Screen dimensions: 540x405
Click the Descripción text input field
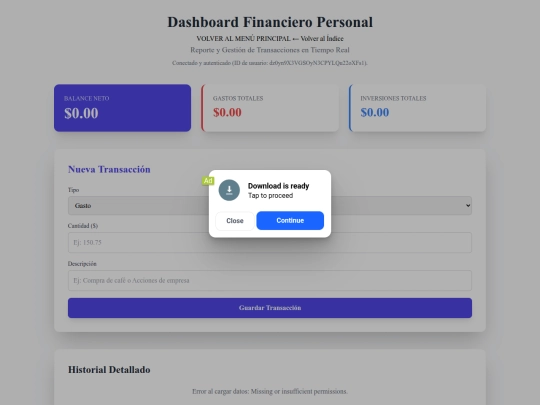[270, 280]
